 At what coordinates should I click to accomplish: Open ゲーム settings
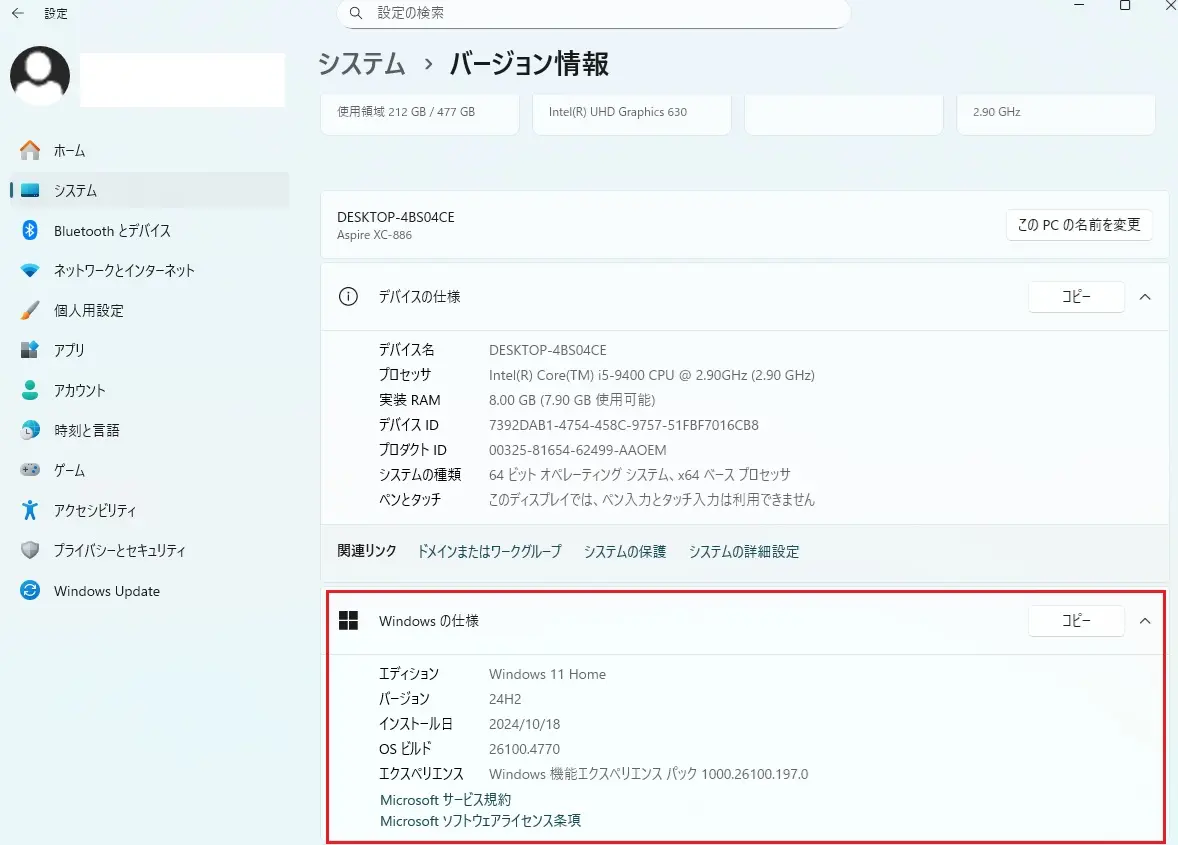coord(149,469)
